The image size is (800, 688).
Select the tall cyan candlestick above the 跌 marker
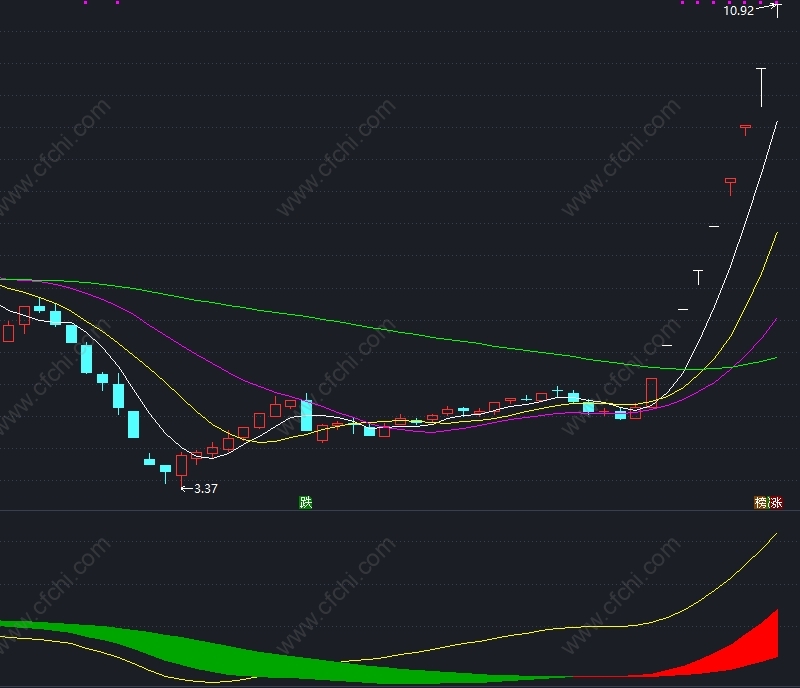coord(306,413)
